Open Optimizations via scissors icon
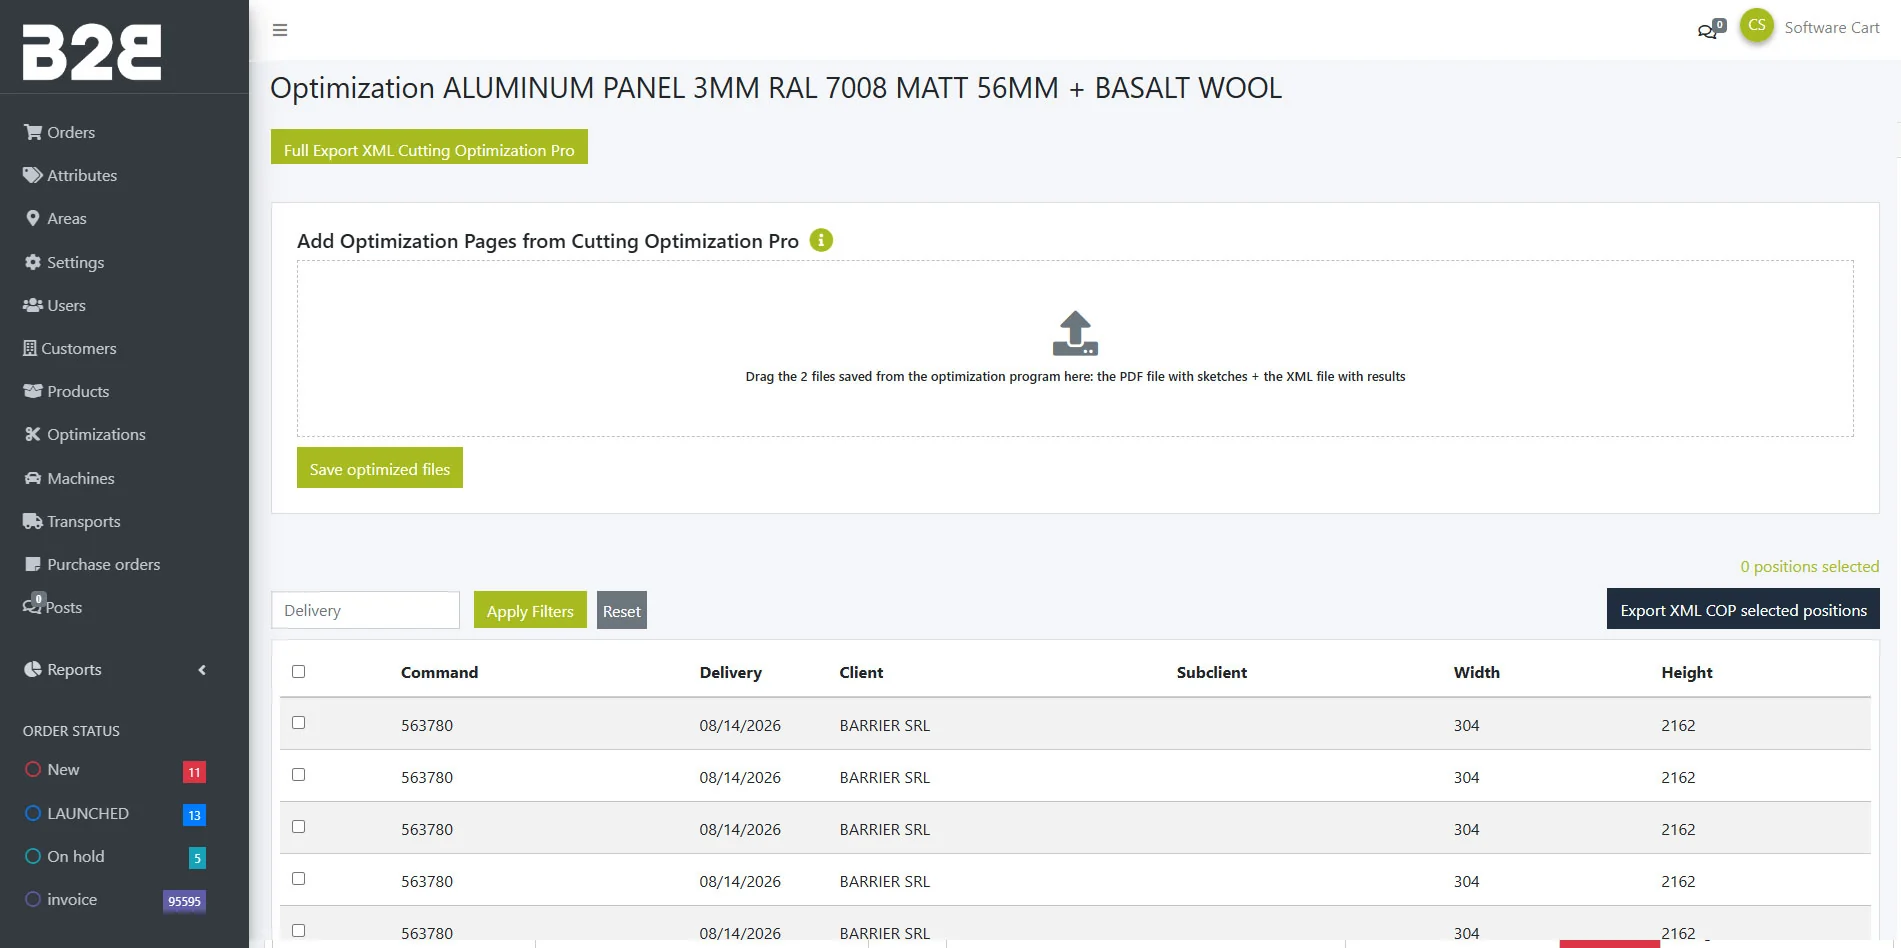This screenshot has width=1901, height=948. click(x=33, y=434)
